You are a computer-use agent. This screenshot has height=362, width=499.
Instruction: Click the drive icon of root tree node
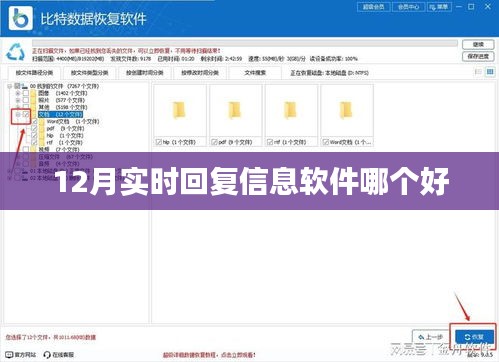[x=25, y=86]
